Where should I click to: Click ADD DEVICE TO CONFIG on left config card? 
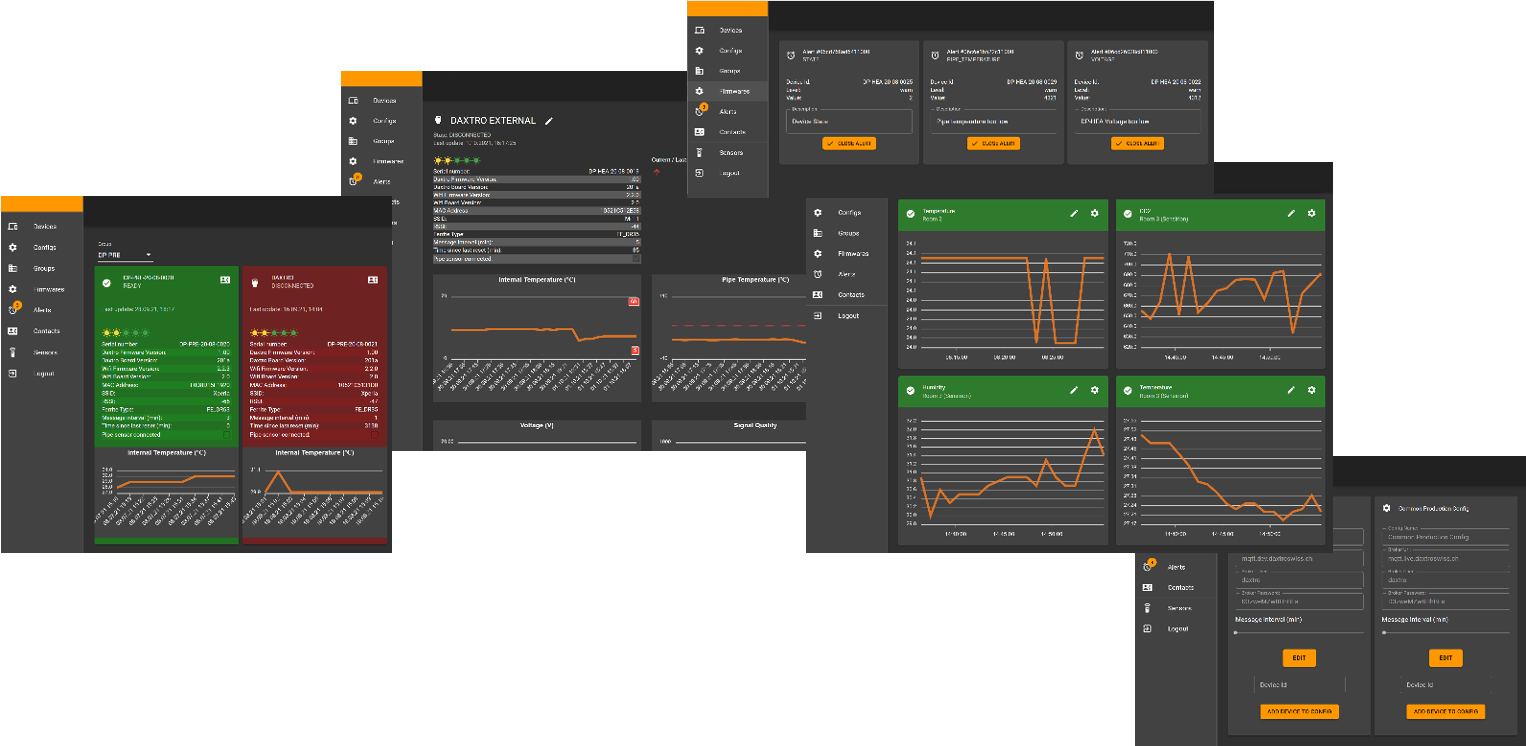point(1299,711)
